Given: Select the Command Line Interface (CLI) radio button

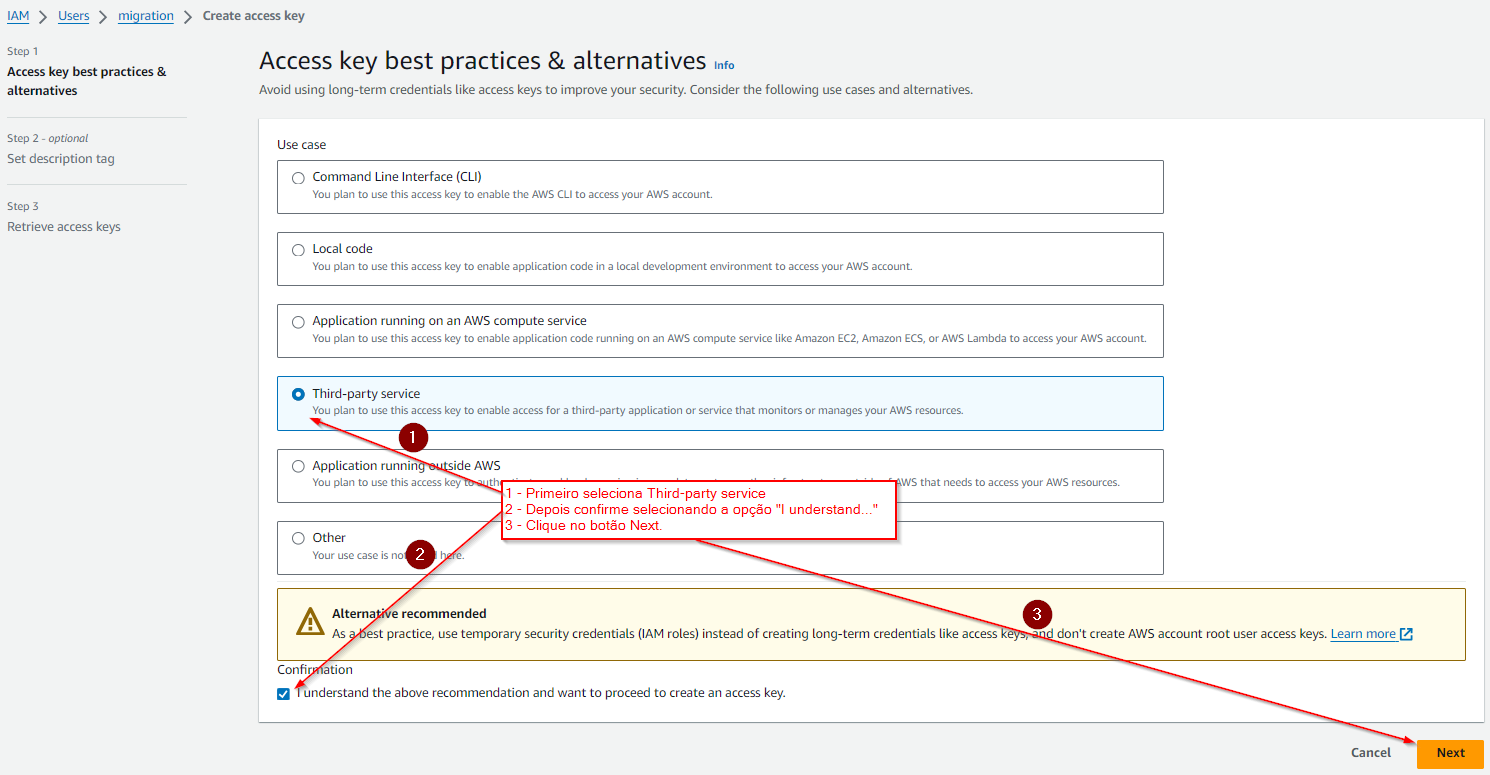Looking at the screenshot, I should (x=298, y=178).
